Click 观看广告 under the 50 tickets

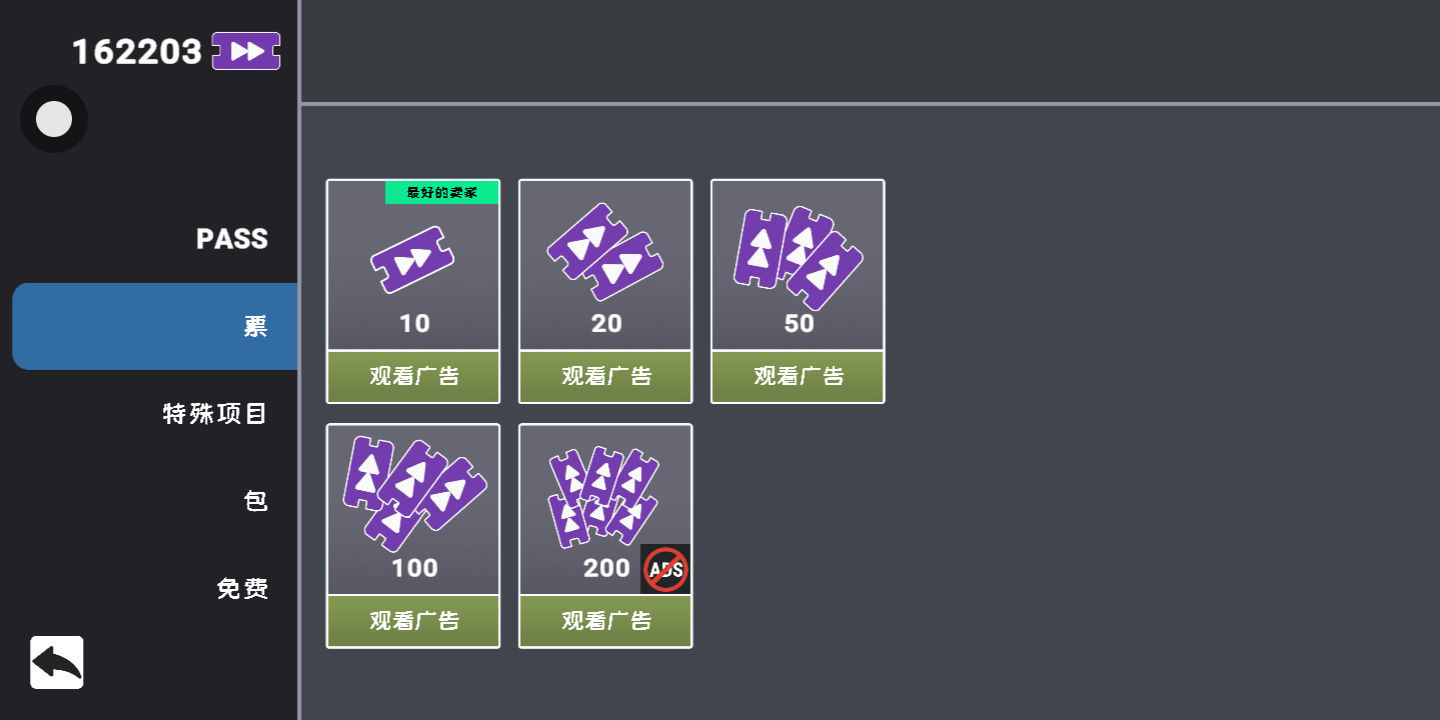click(798, 377)
